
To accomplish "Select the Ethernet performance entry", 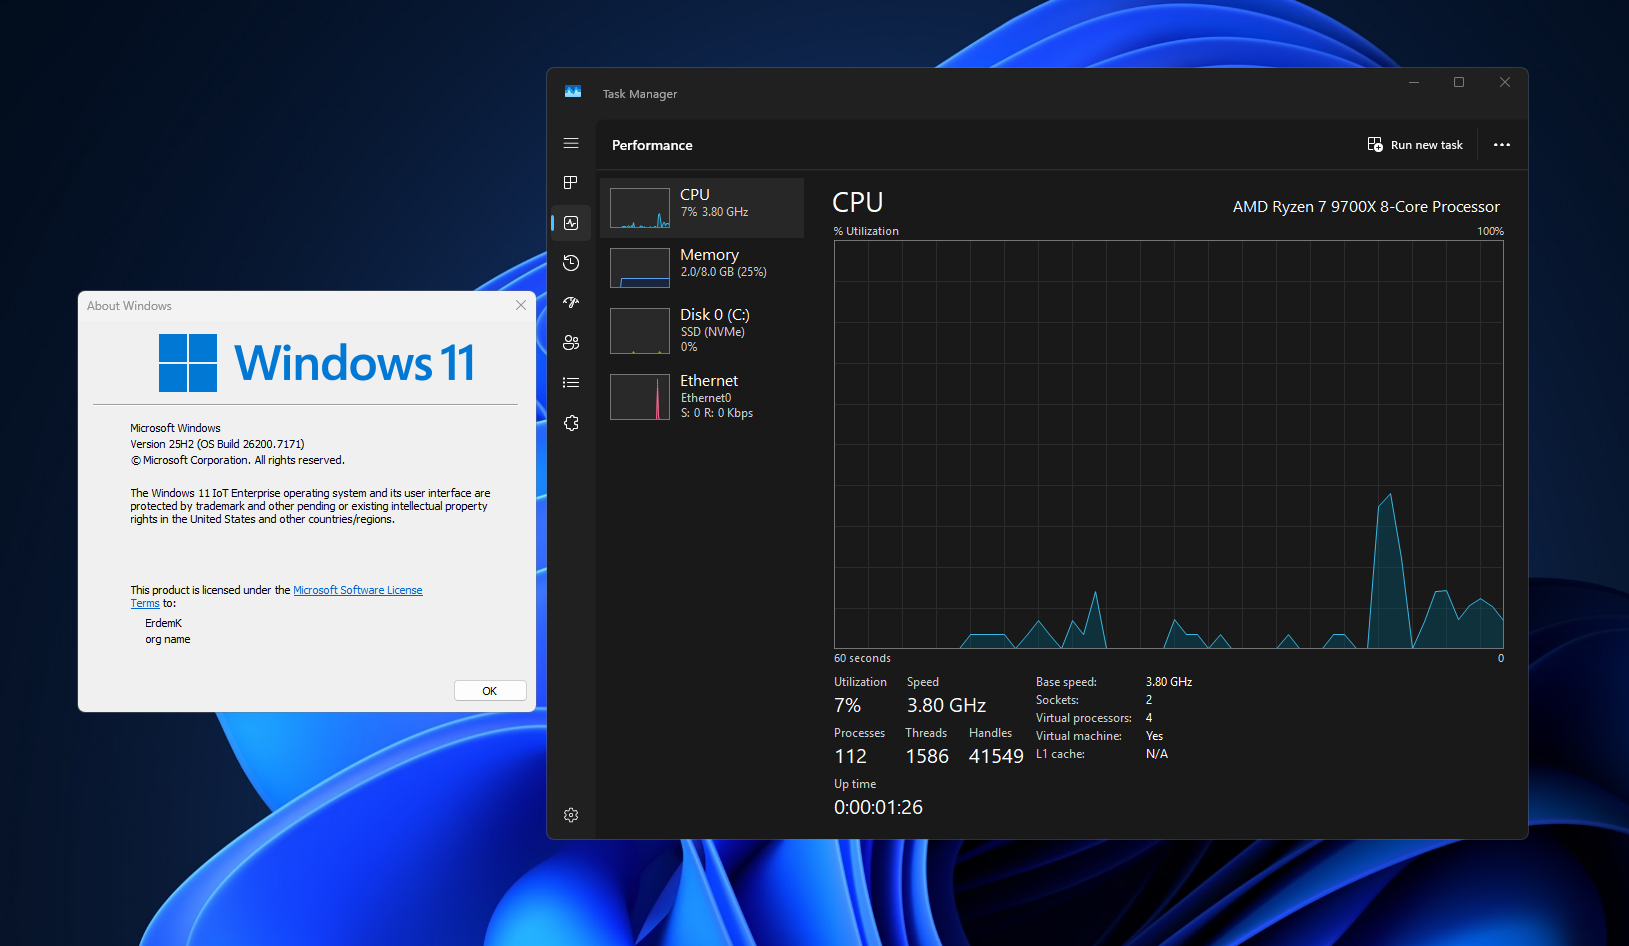I will pyautogui.click(x=702, y=397).
